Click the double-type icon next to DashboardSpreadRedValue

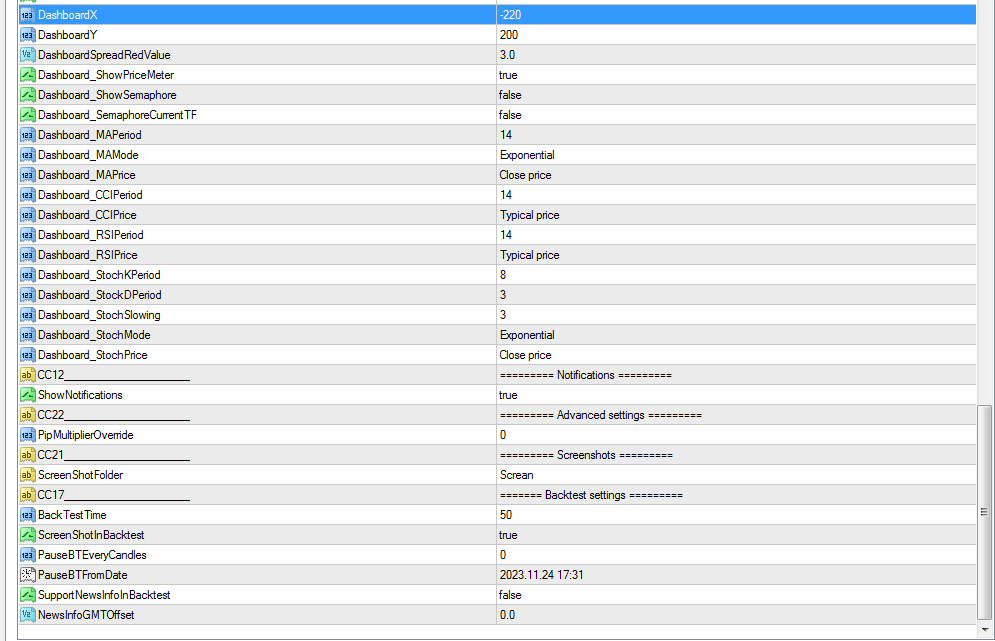click(27, 55)
